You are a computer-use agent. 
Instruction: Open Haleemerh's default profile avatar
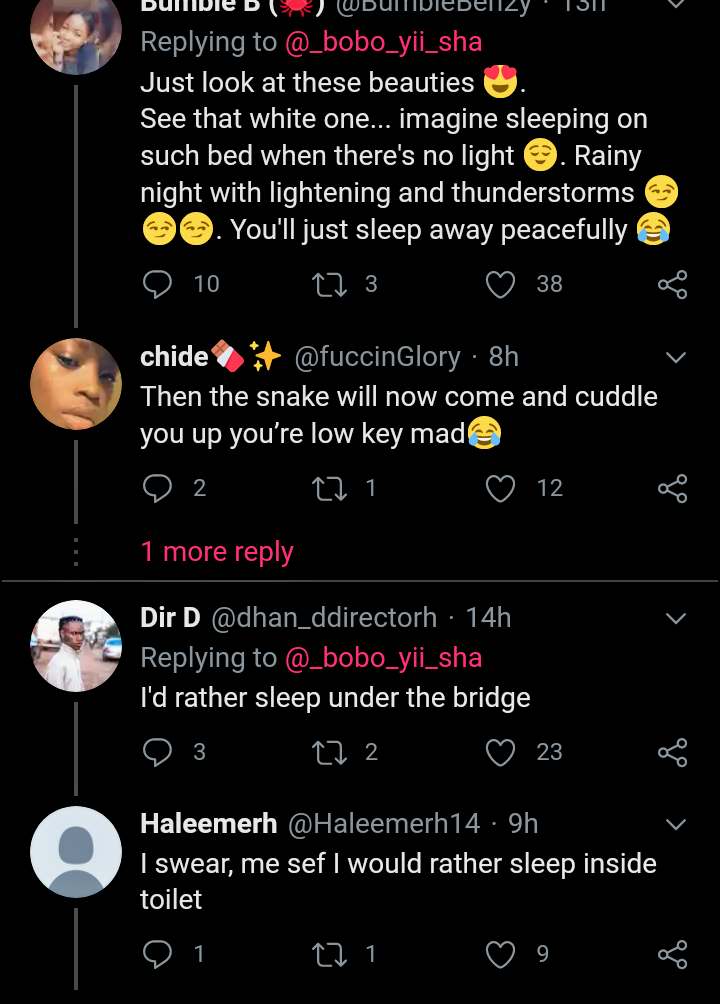(x=76, y=851)
